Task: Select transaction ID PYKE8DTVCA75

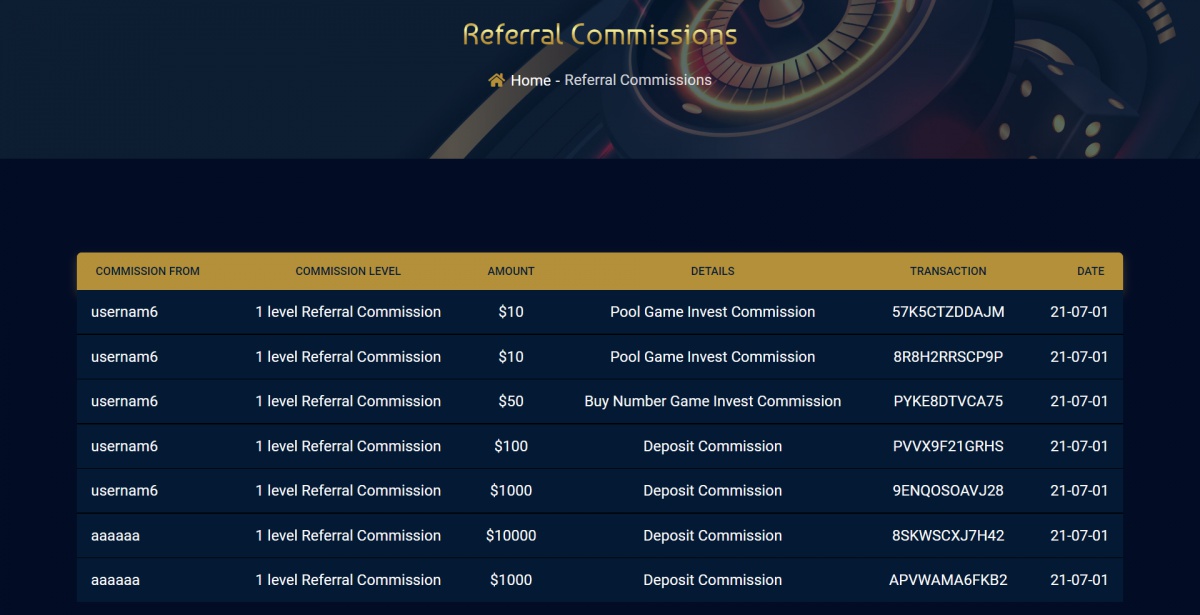Action: (x=948, y=401)
